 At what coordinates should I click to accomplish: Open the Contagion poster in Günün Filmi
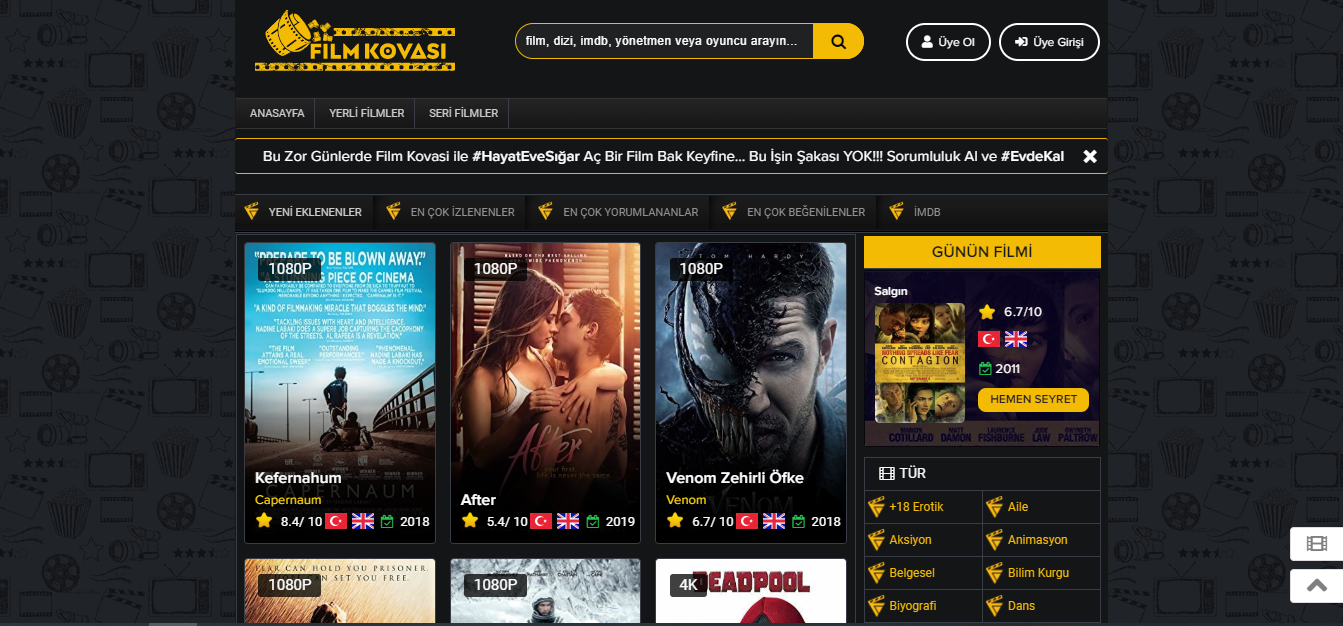tap(920, 363)
